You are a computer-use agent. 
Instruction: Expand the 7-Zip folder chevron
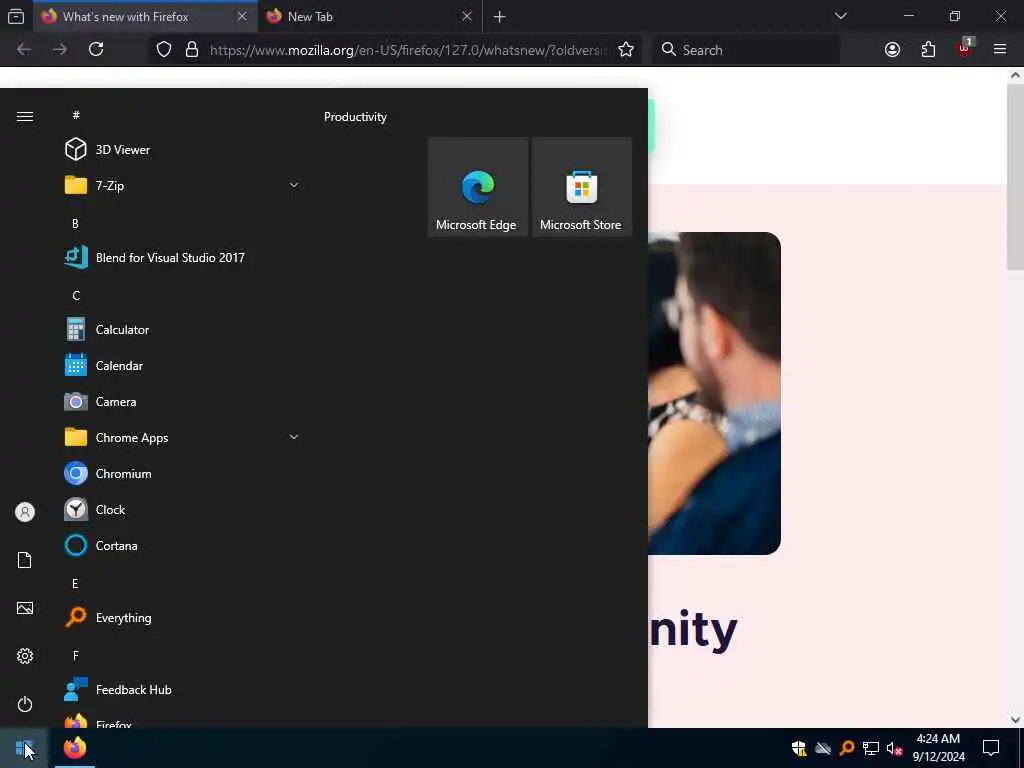click(x=294, y=185)
